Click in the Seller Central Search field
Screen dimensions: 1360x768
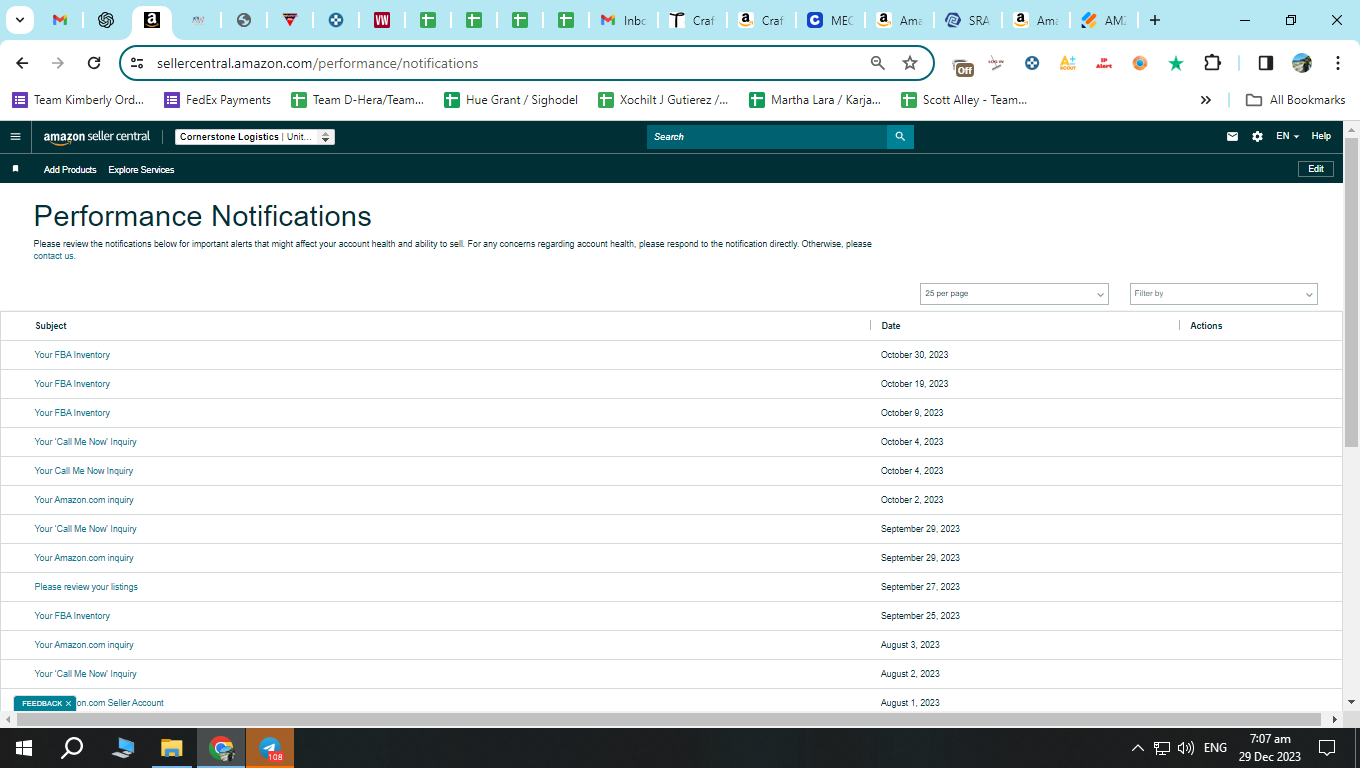tap(767, 137)
